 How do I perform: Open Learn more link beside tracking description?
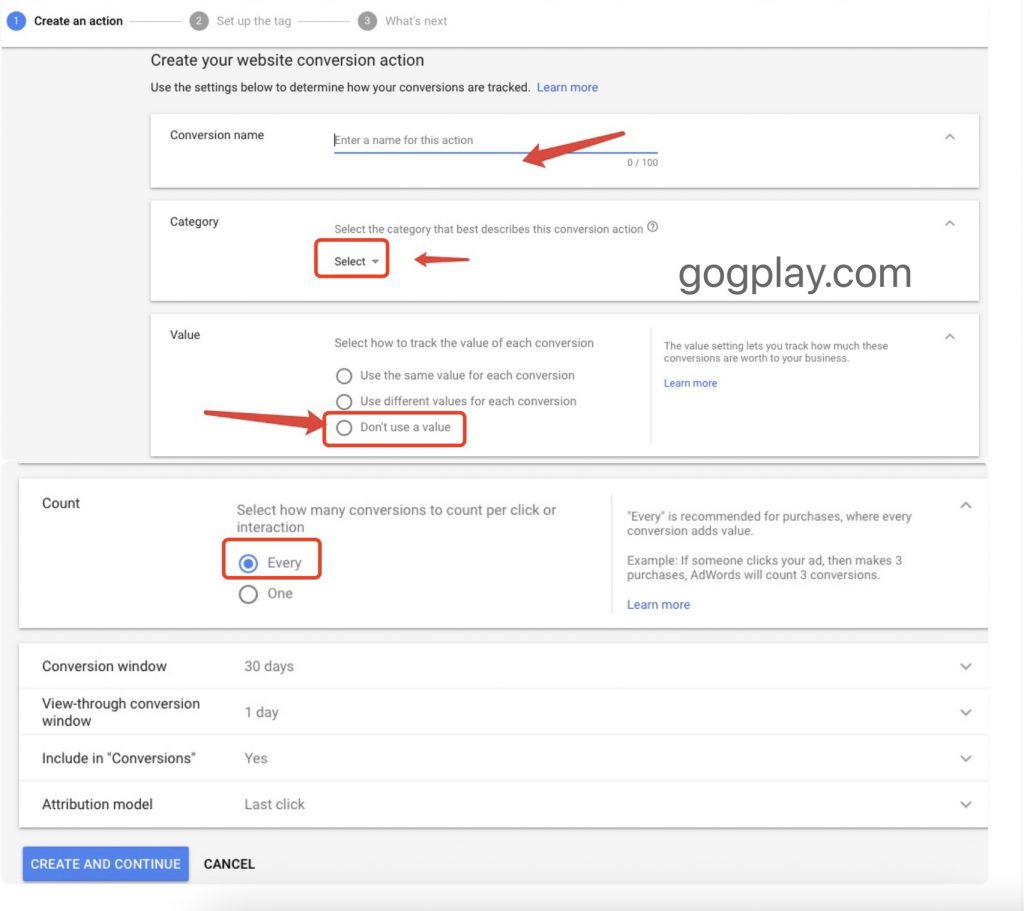[567, 88]
